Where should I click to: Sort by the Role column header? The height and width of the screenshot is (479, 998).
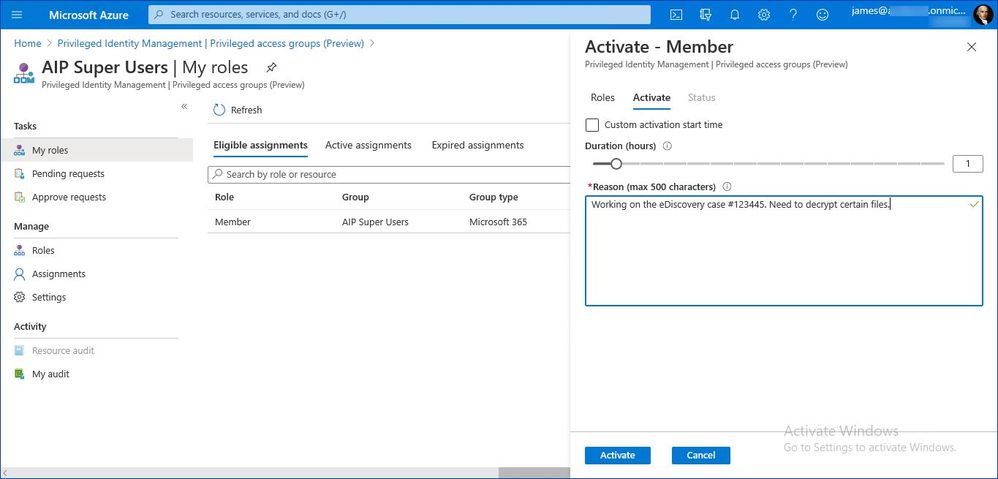[x=225, y=197]
